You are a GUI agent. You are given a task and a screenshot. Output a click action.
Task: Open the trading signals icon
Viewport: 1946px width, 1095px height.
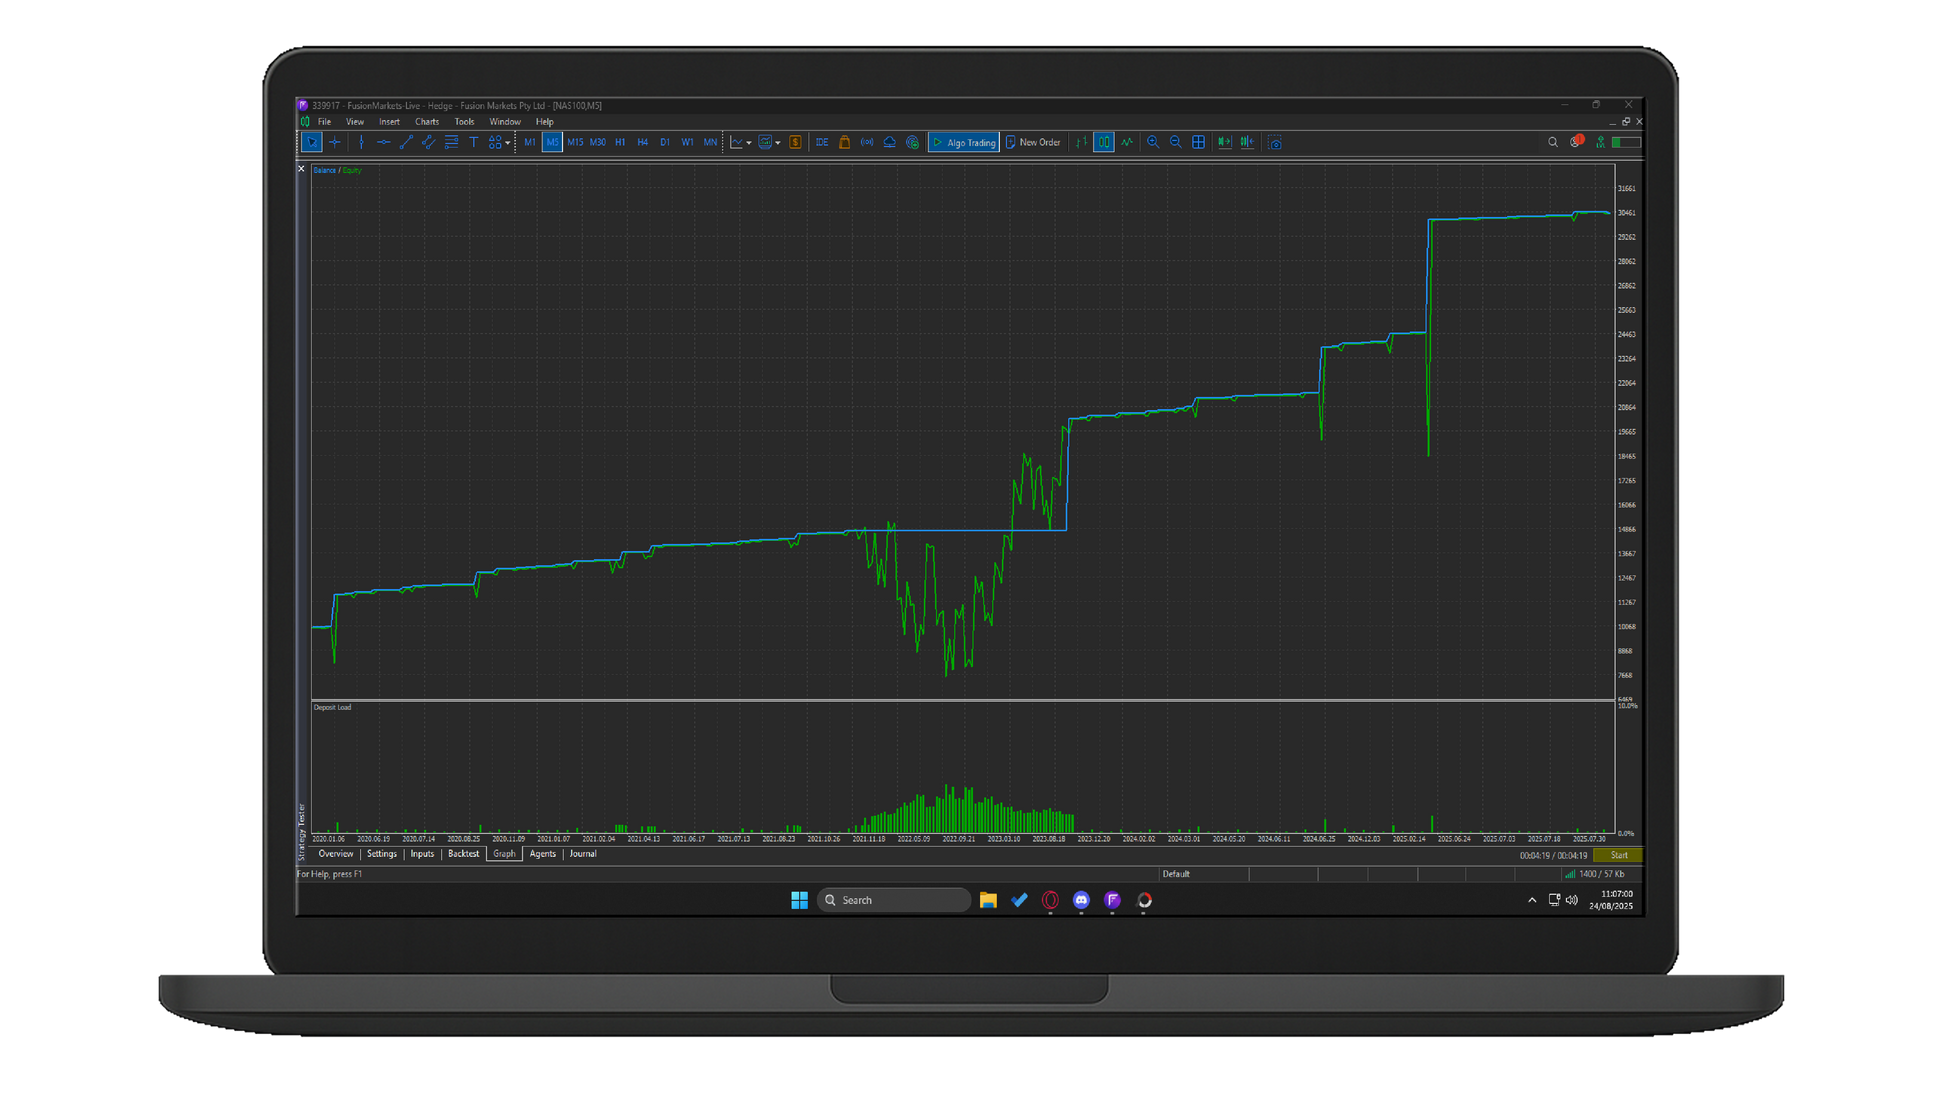[867, 142]
